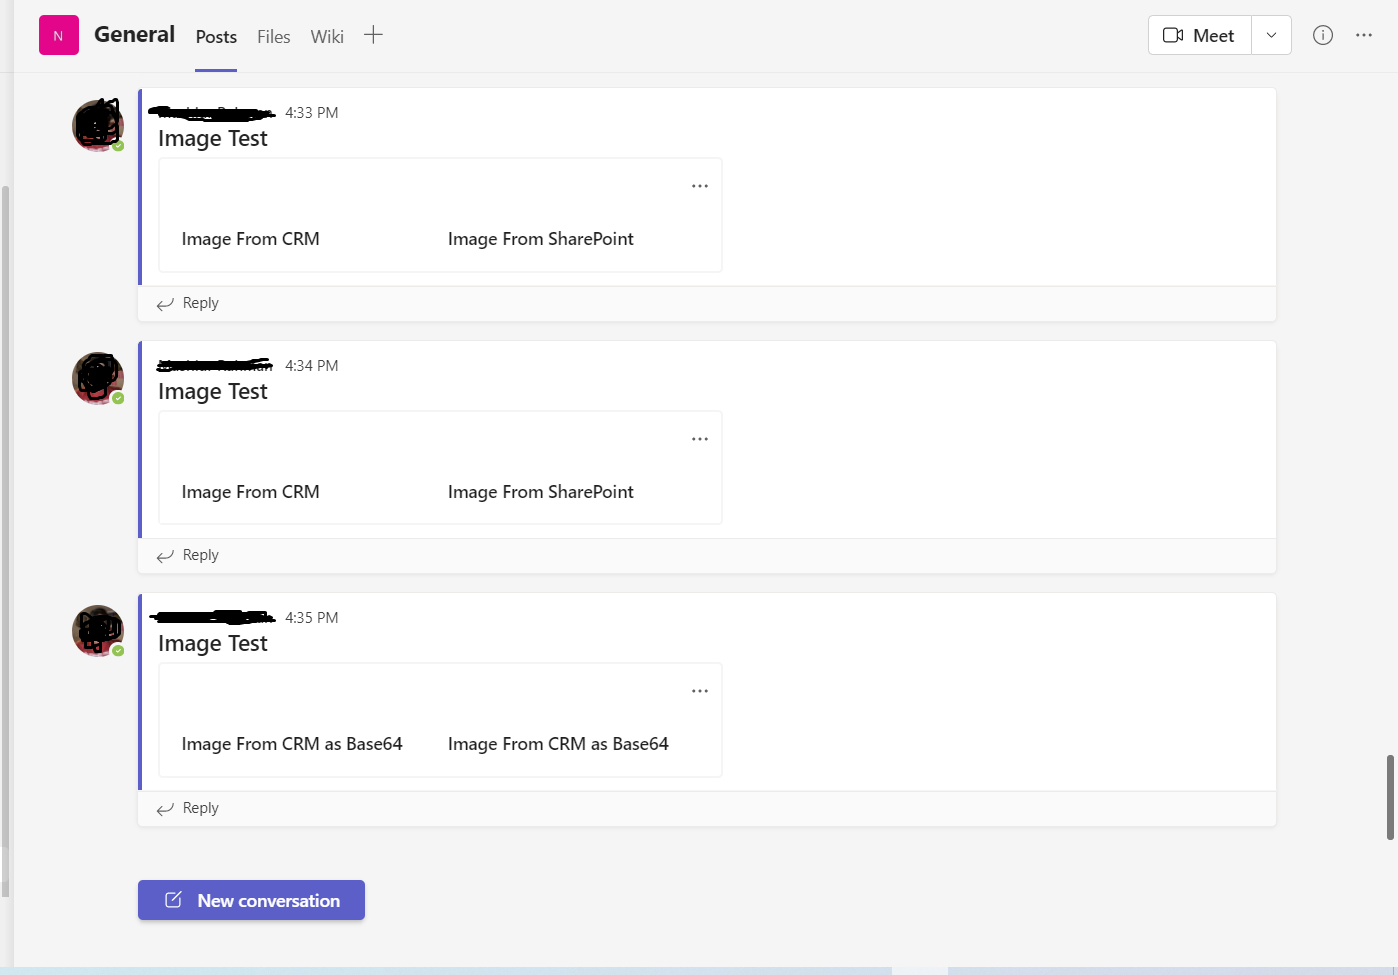Add a new tab with the plus icon

(372, 33)
